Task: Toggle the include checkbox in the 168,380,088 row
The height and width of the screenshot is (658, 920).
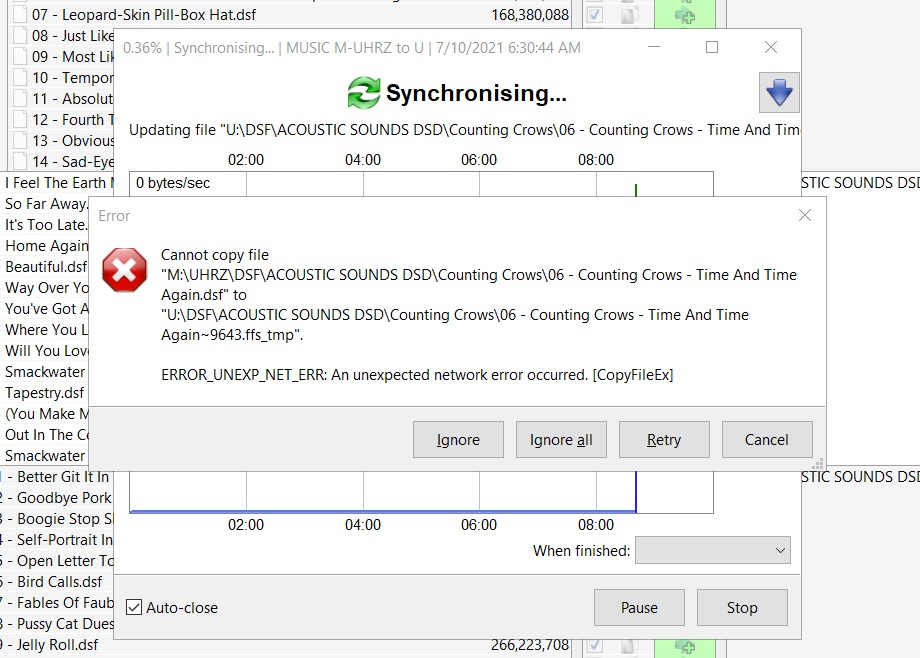Action: click(594, 15)
